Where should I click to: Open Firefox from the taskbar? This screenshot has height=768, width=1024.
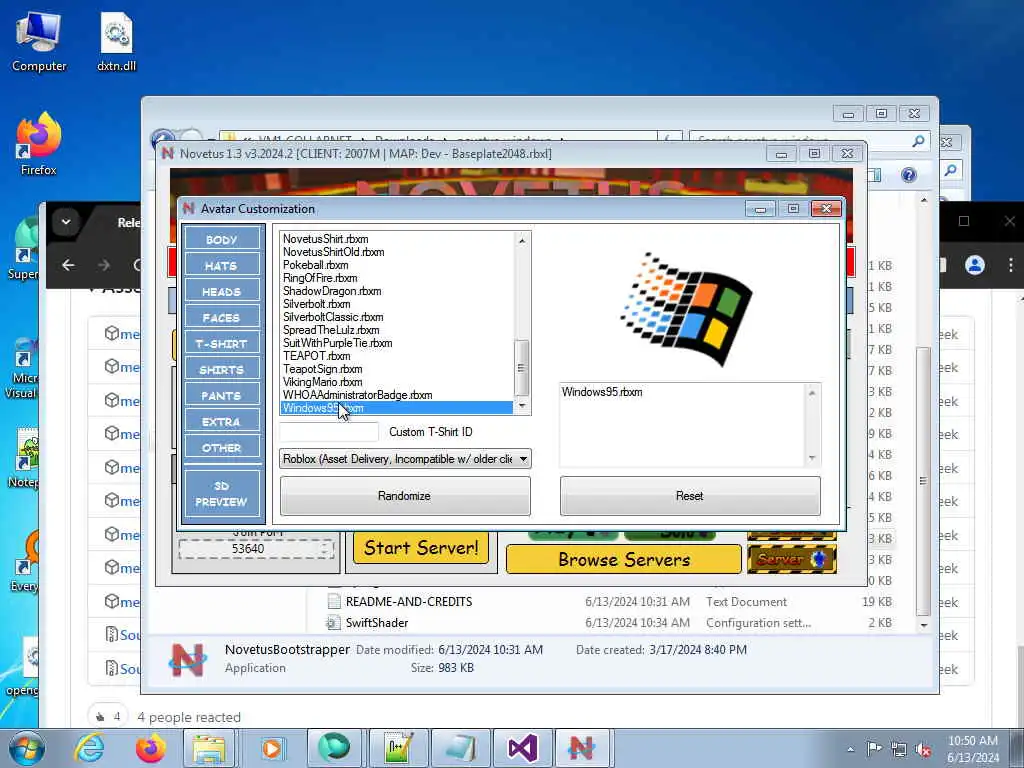pos(151,748)
